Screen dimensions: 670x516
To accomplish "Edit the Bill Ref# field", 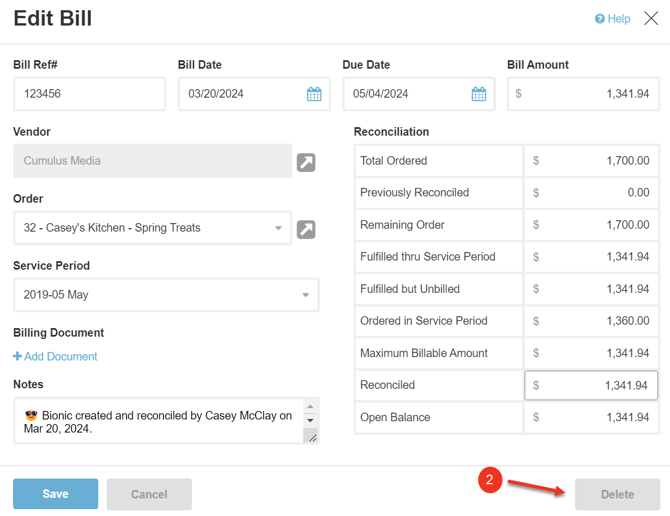I will pos(89,94).
